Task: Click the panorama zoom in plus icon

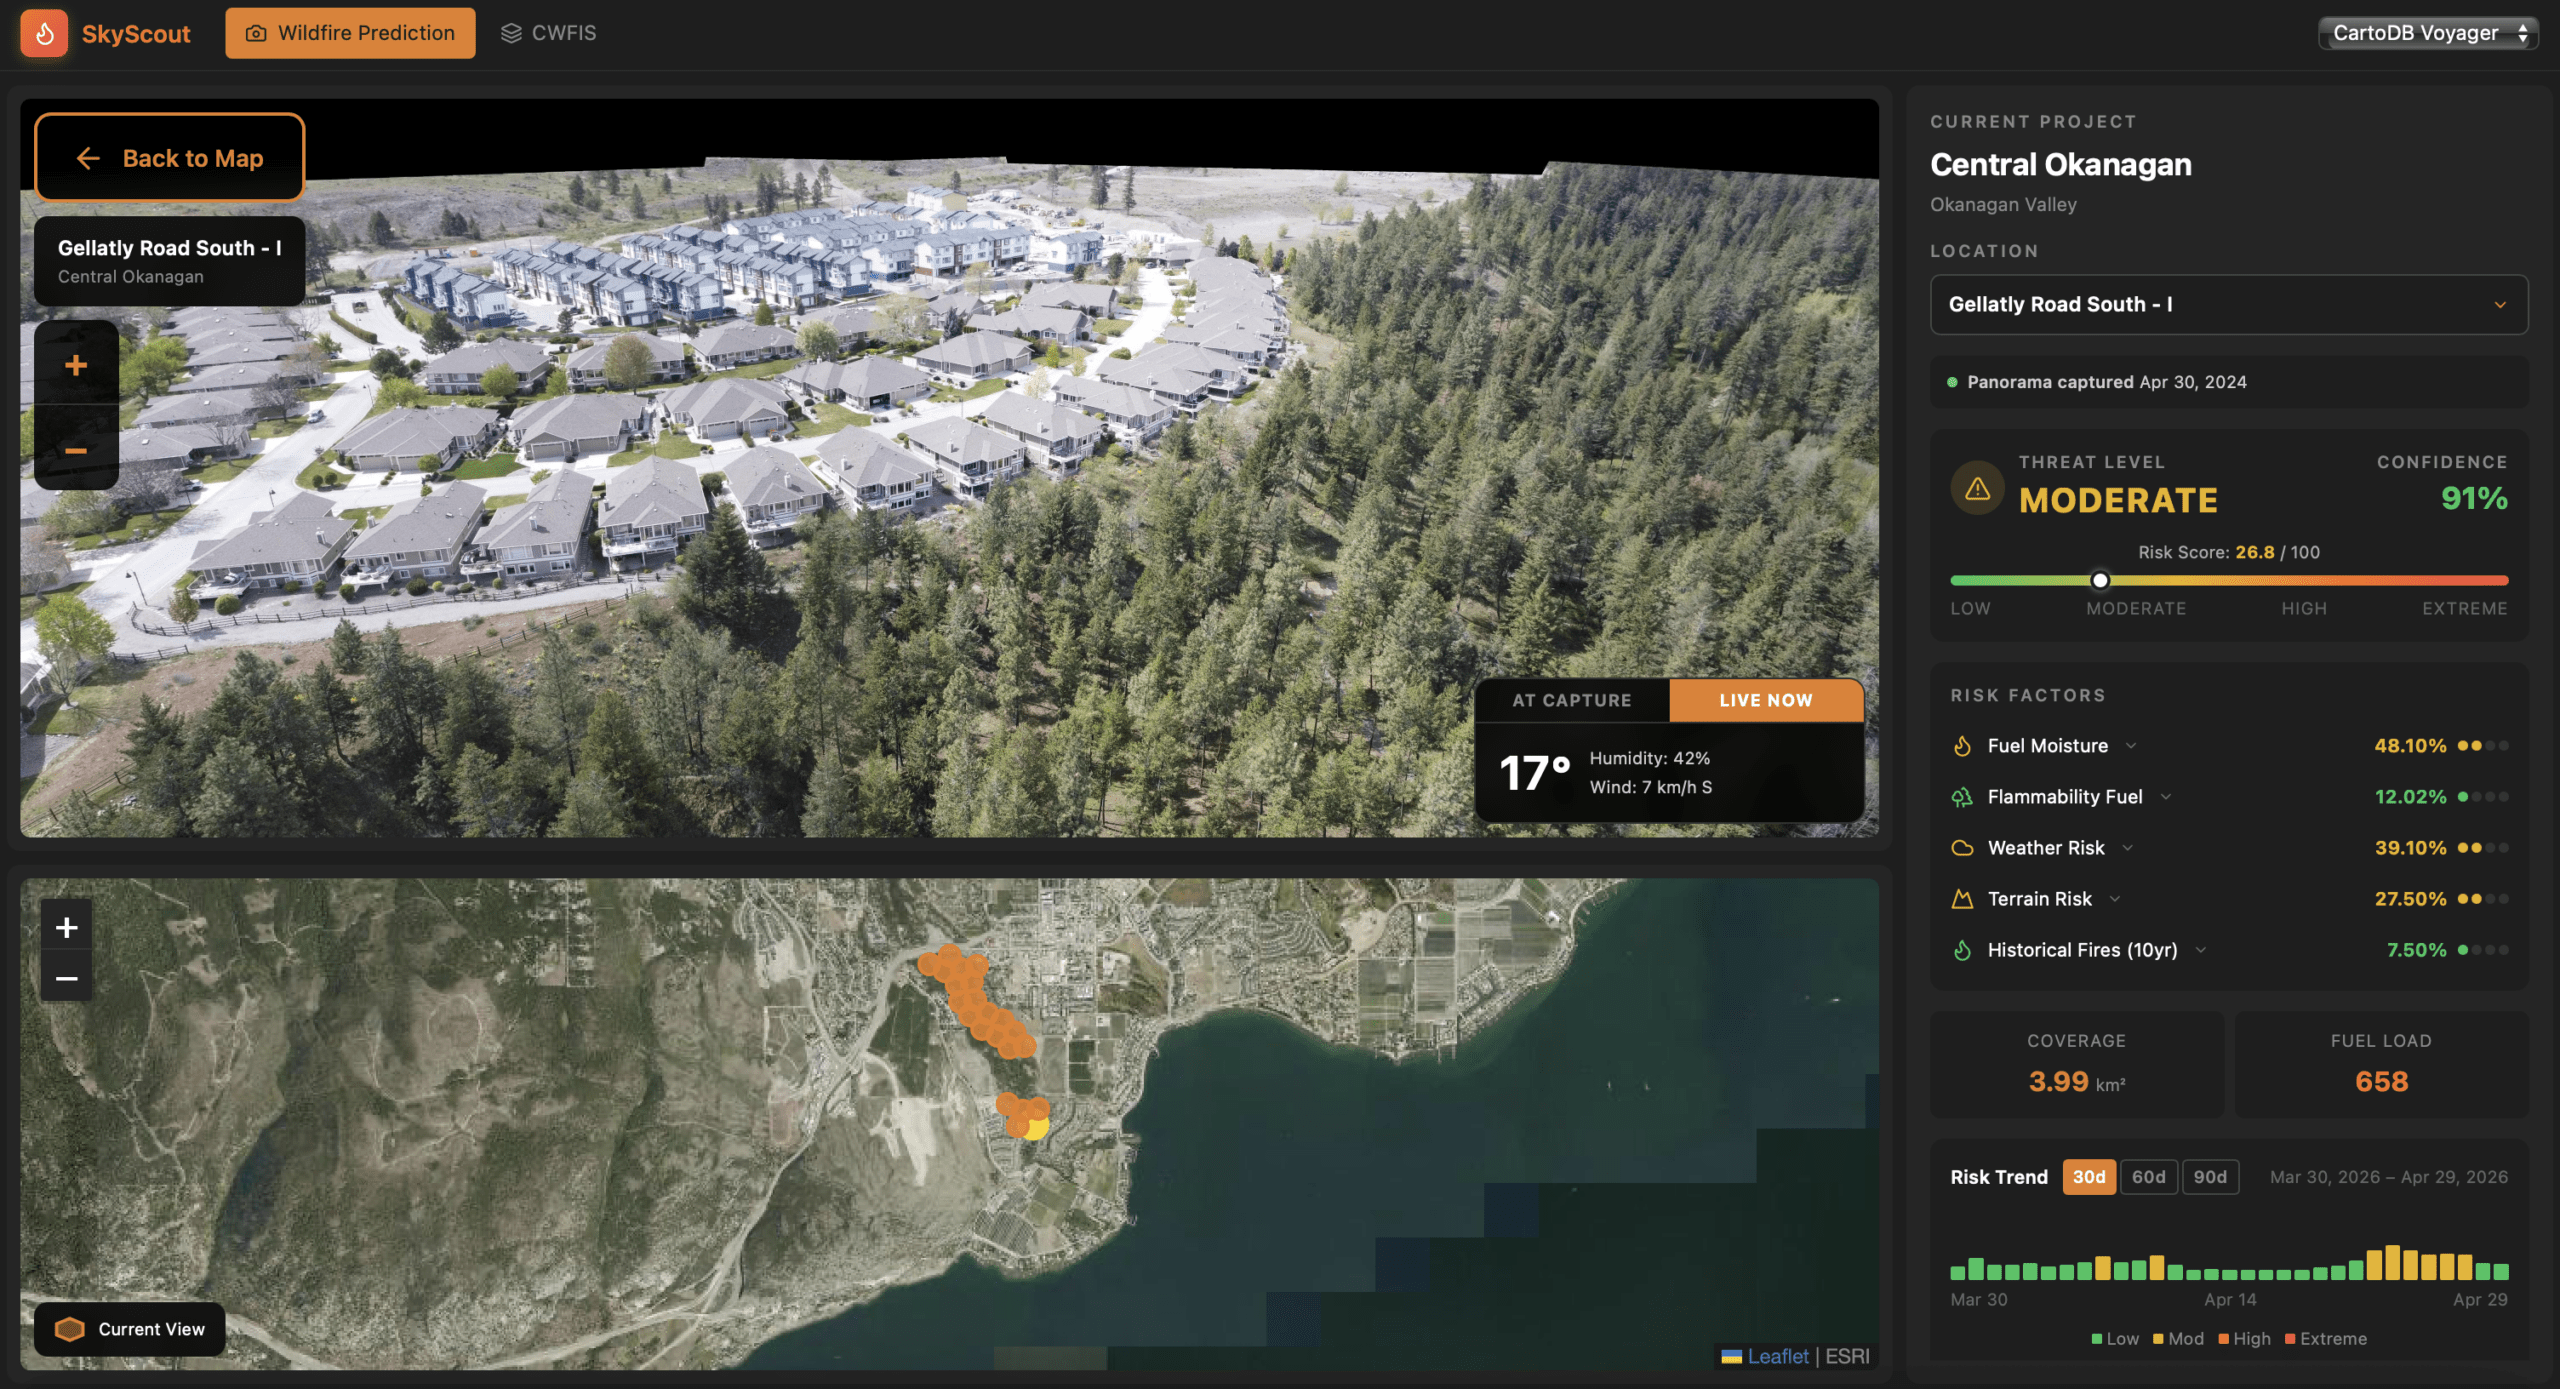Action: [x=76, y=365]
